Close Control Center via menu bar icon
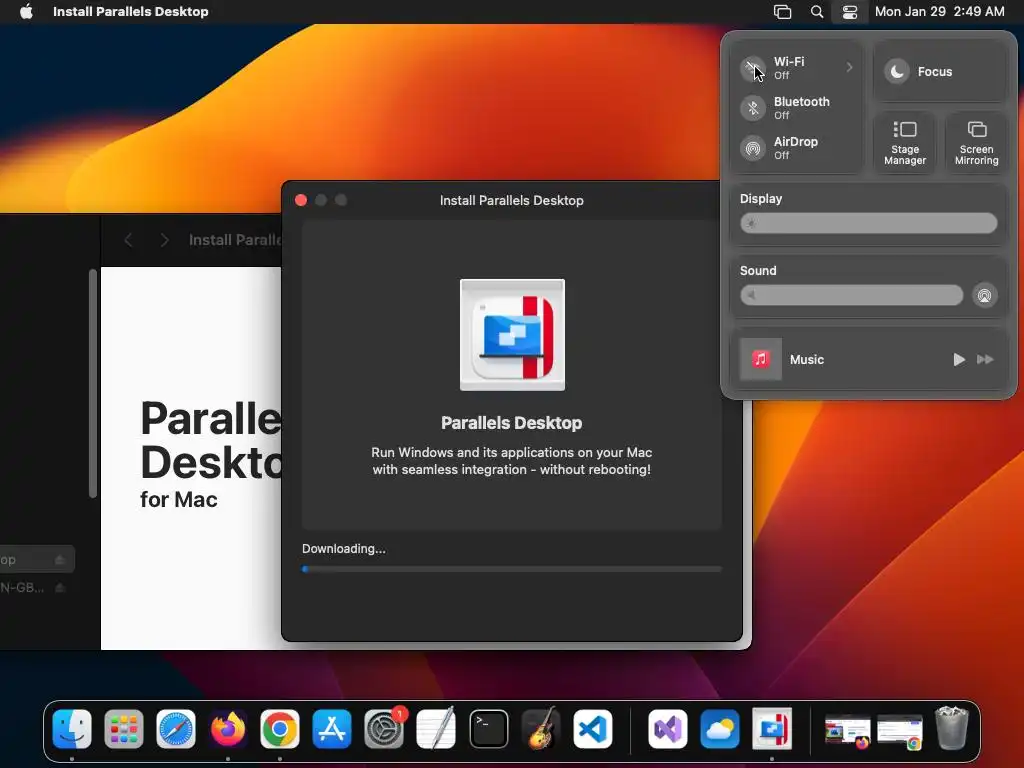The height and width of the screenshot is (768, 1024). tap(850, 12)
